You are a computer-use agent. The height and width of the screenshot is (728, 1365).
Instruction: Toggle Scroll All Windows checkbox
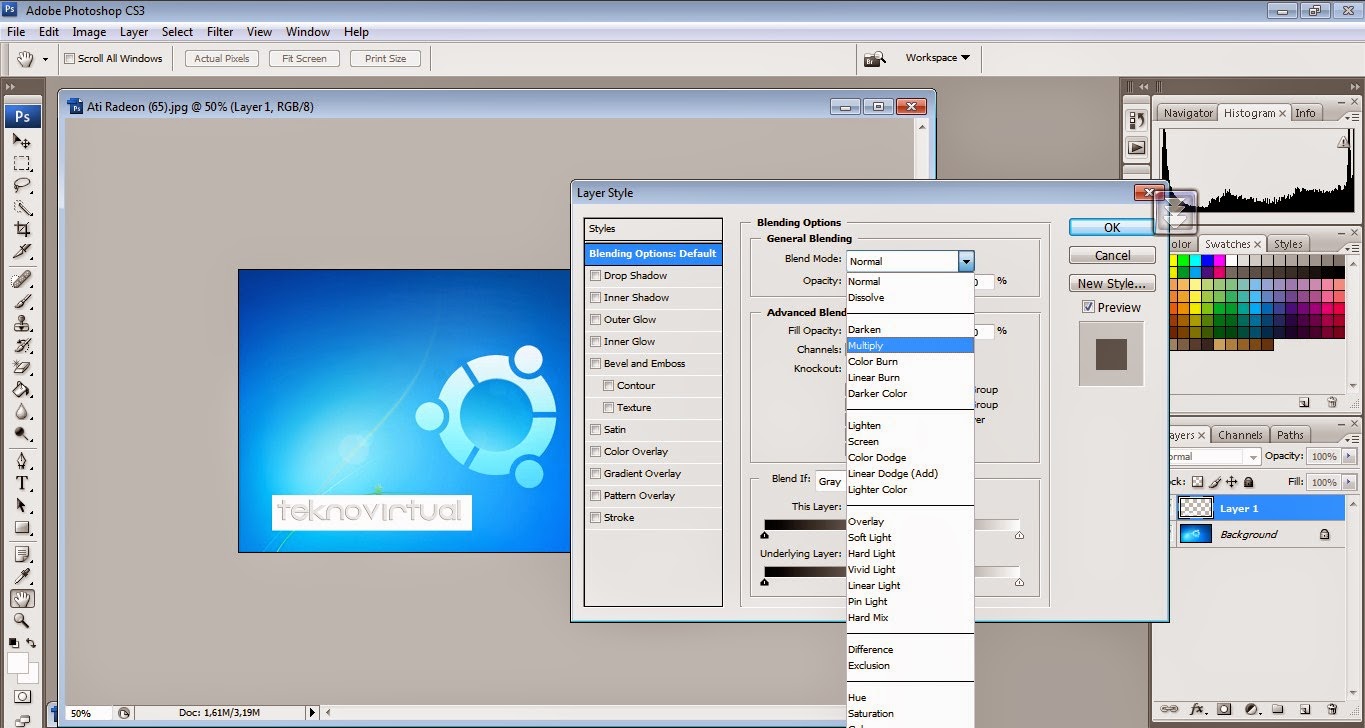(x=70, y=59)
